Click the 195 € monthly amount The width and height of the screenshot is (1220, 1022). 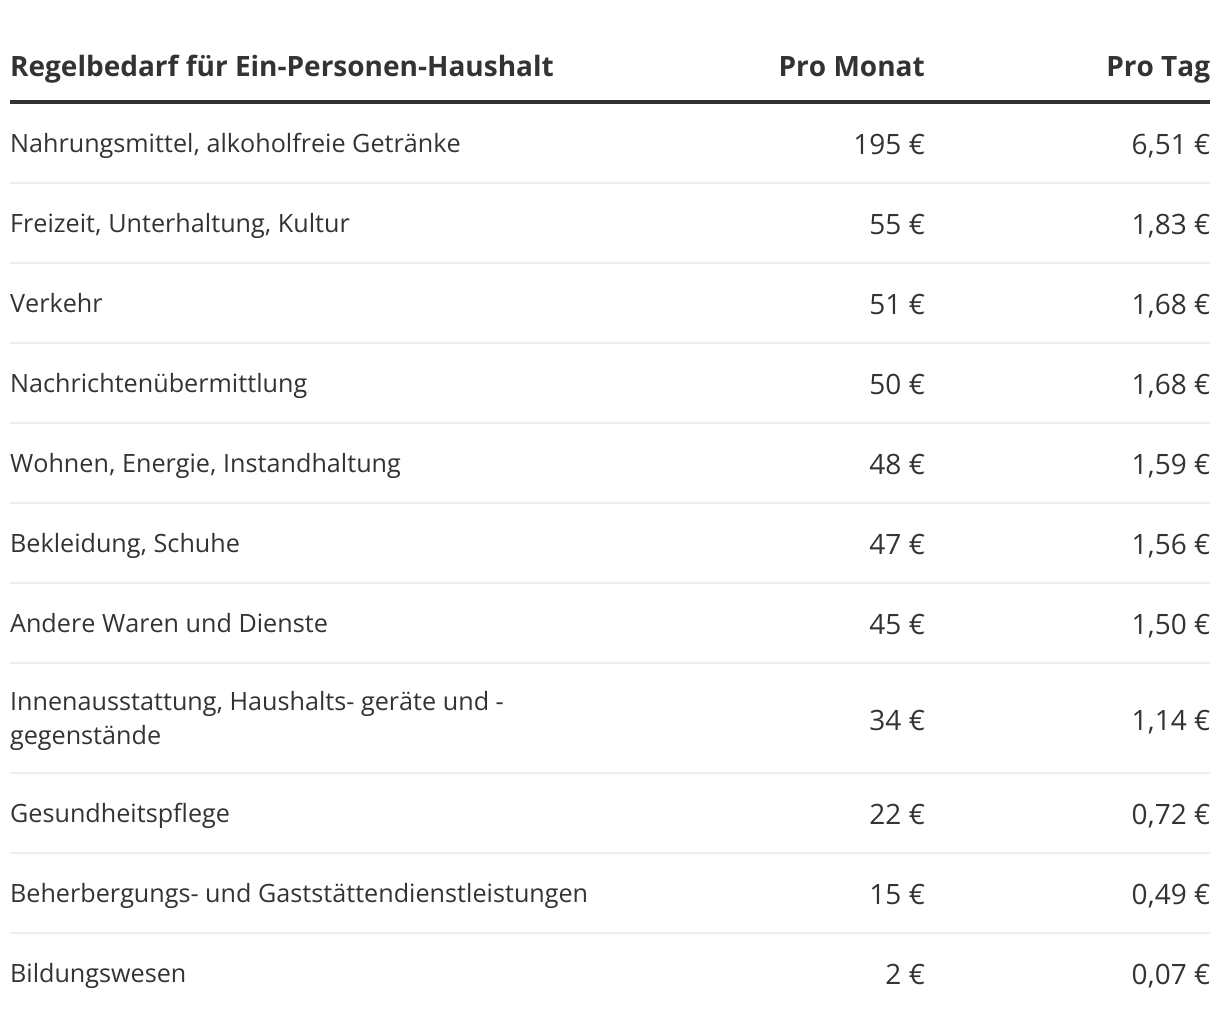point(889,144)
